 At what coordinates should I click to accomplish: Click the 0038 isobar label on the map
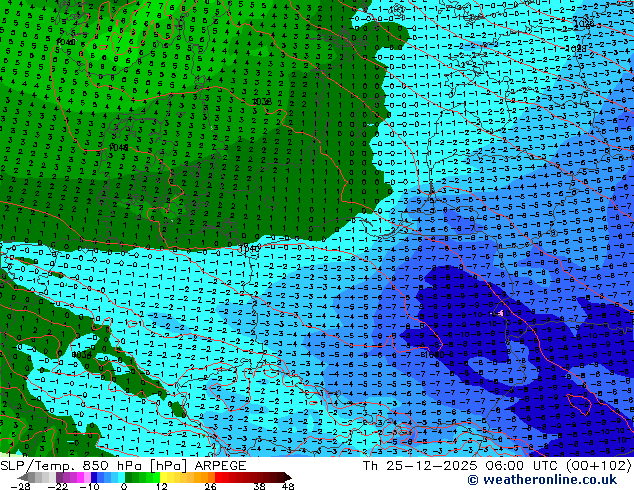tap(82, 355)
